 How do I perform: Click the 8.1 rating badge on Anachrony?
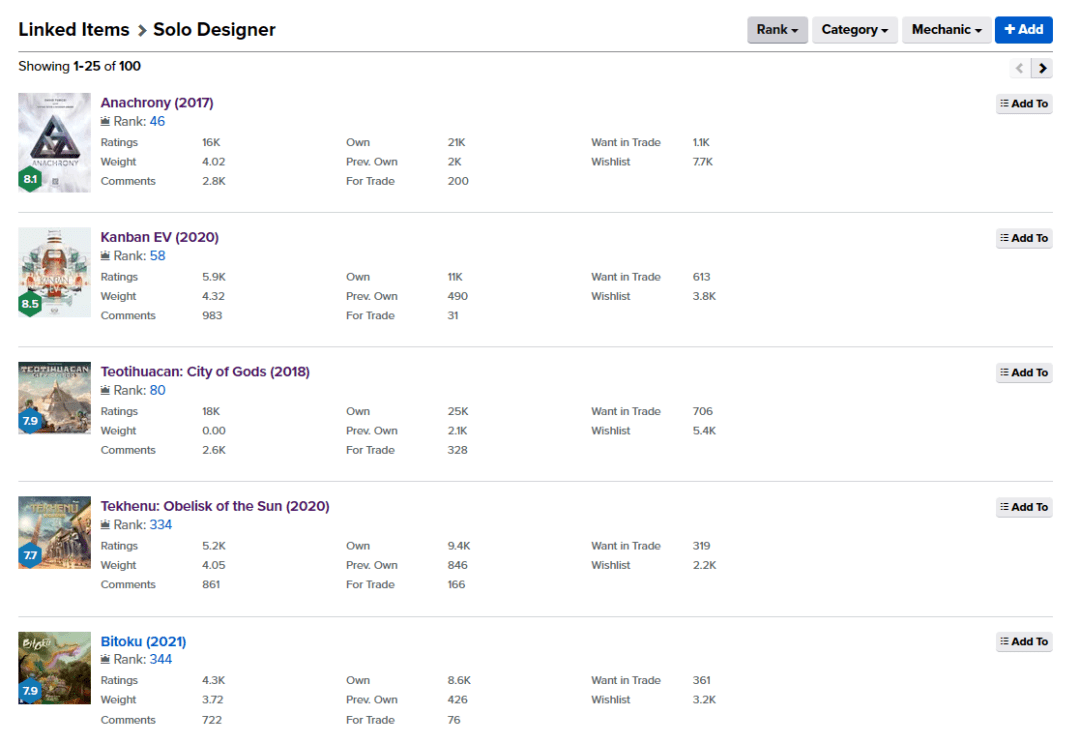30,180
